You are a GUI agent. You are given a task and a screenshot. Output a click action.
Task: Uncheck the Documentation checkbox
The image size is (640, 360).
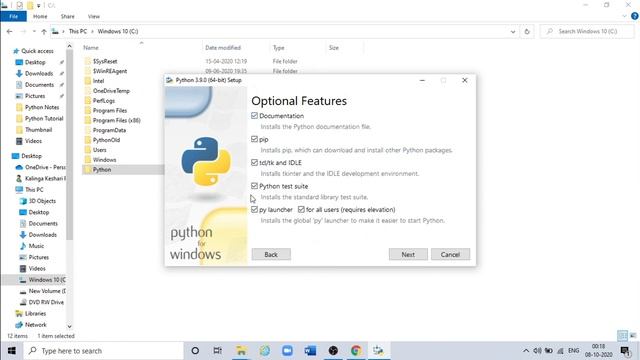pos(254,116)
